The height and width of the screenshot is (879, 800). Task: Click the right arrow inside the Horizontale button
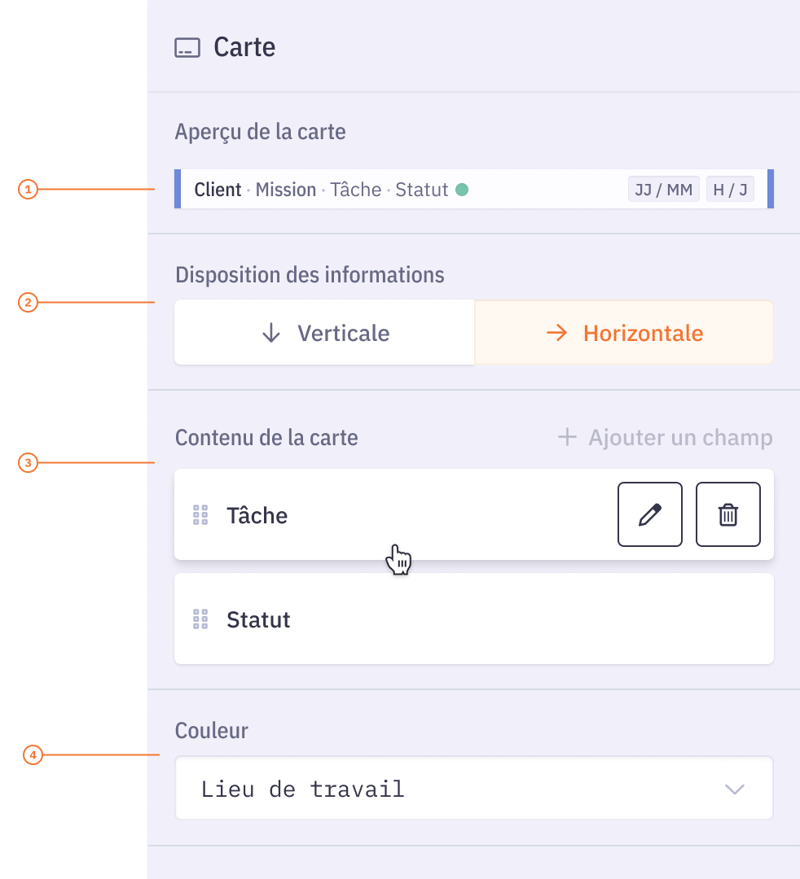click(x=556, y=332)
